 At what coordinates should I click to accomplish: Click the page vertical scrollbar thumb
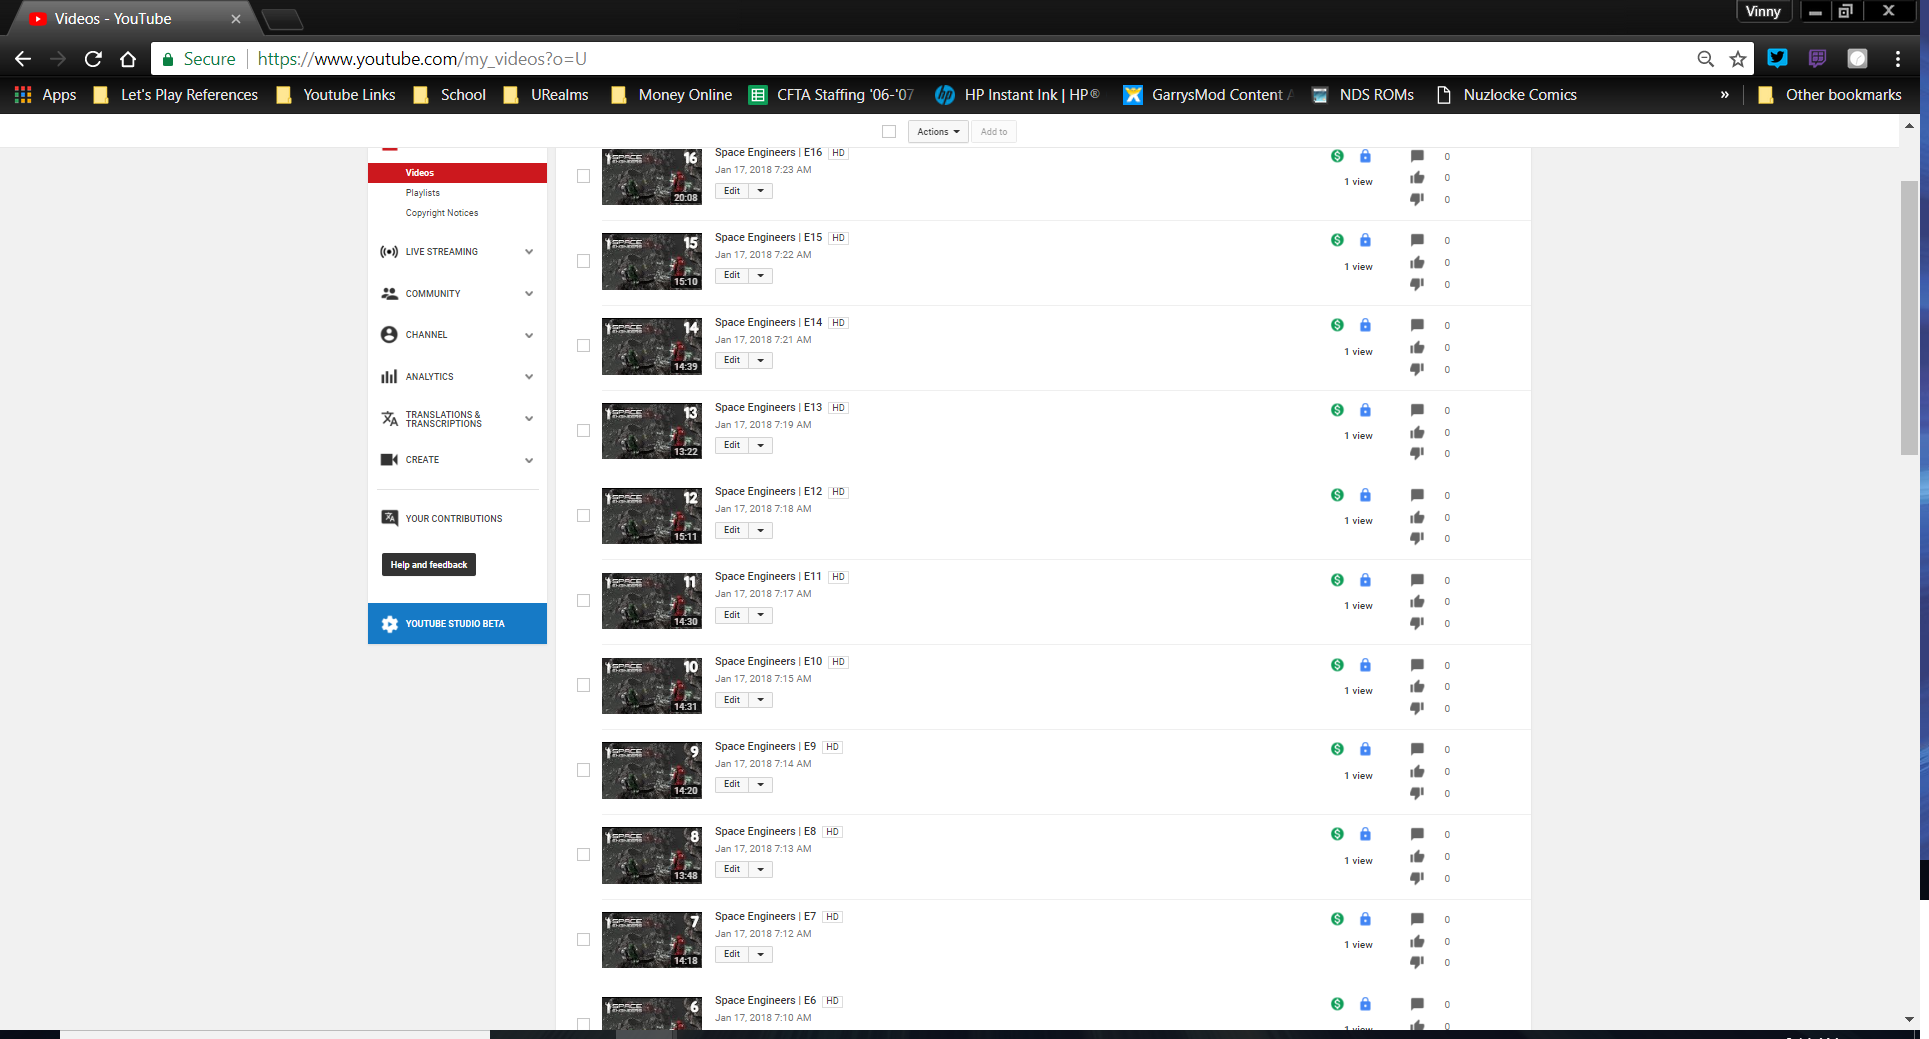click(1909, 318)
